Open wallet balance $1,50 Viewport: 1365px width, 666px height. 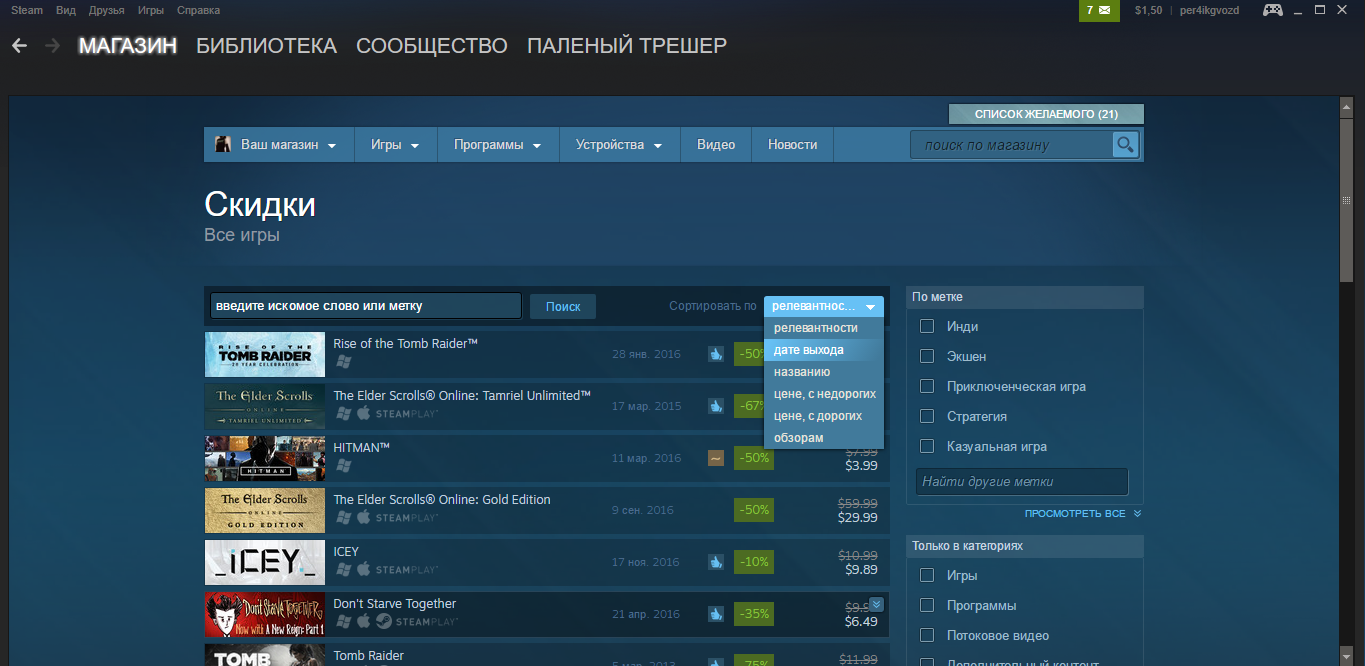point(1149,10)
